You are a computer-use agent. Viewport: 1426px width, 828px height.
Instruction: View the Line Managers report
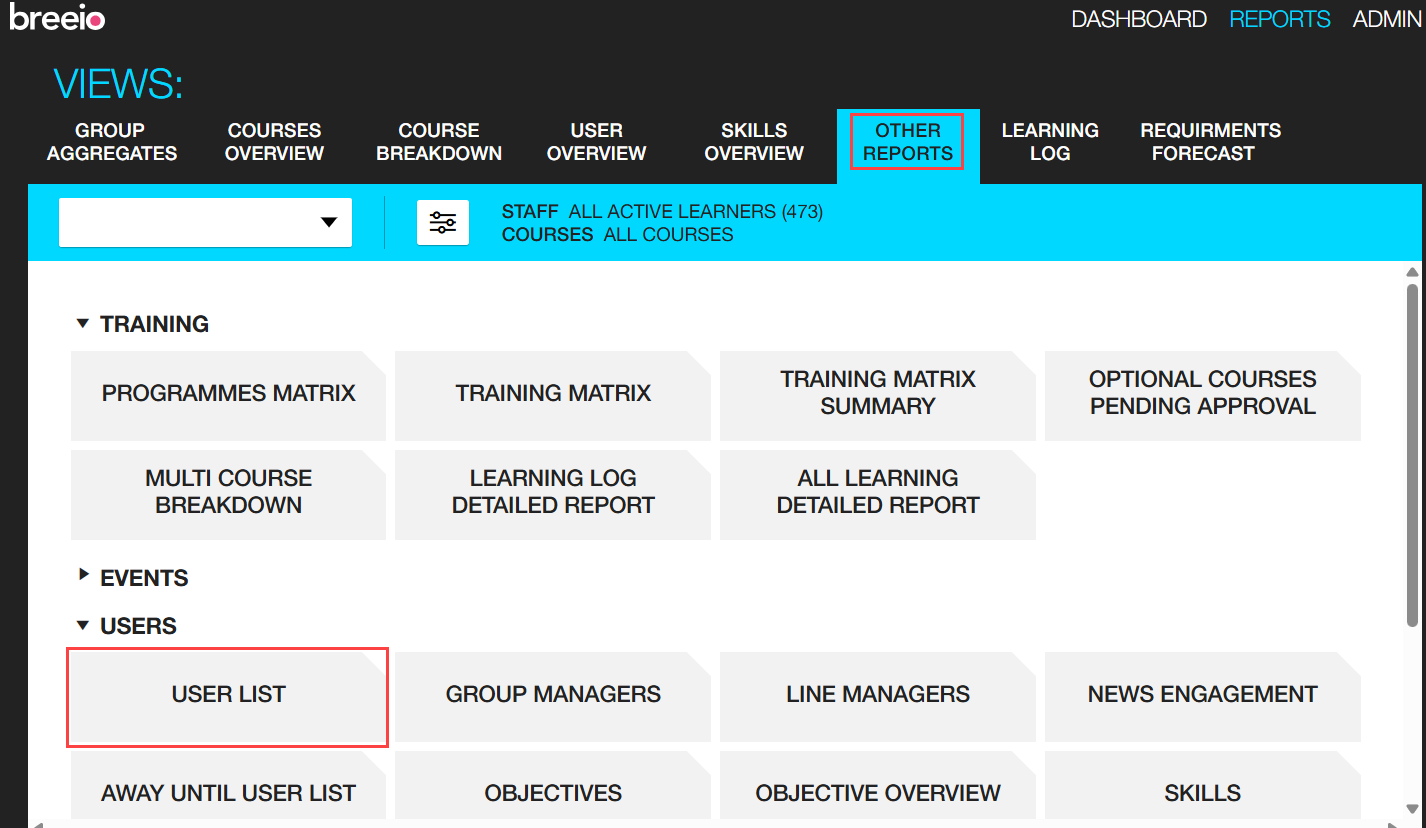tap(877, 695)
